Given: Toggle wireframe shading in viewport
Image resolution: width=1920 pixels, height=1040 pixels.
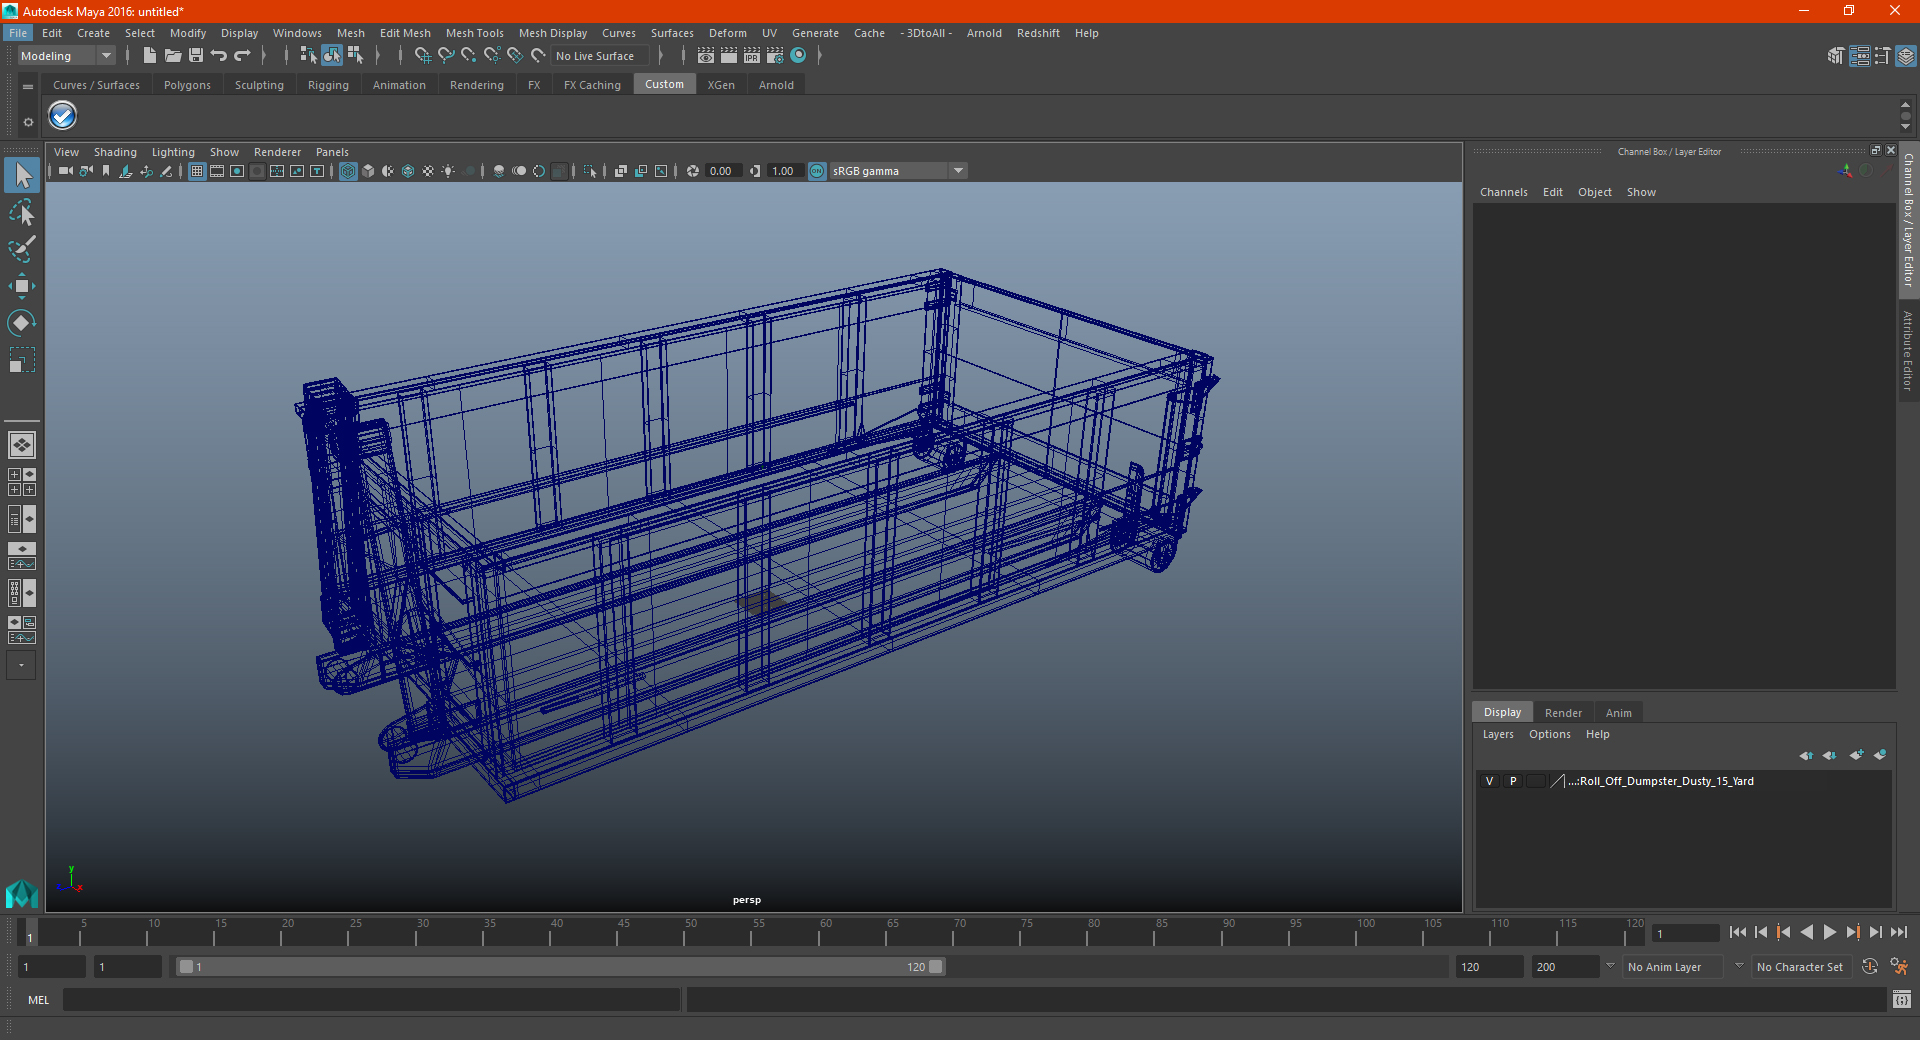Looking at the screenshot, I should point(348,171).
